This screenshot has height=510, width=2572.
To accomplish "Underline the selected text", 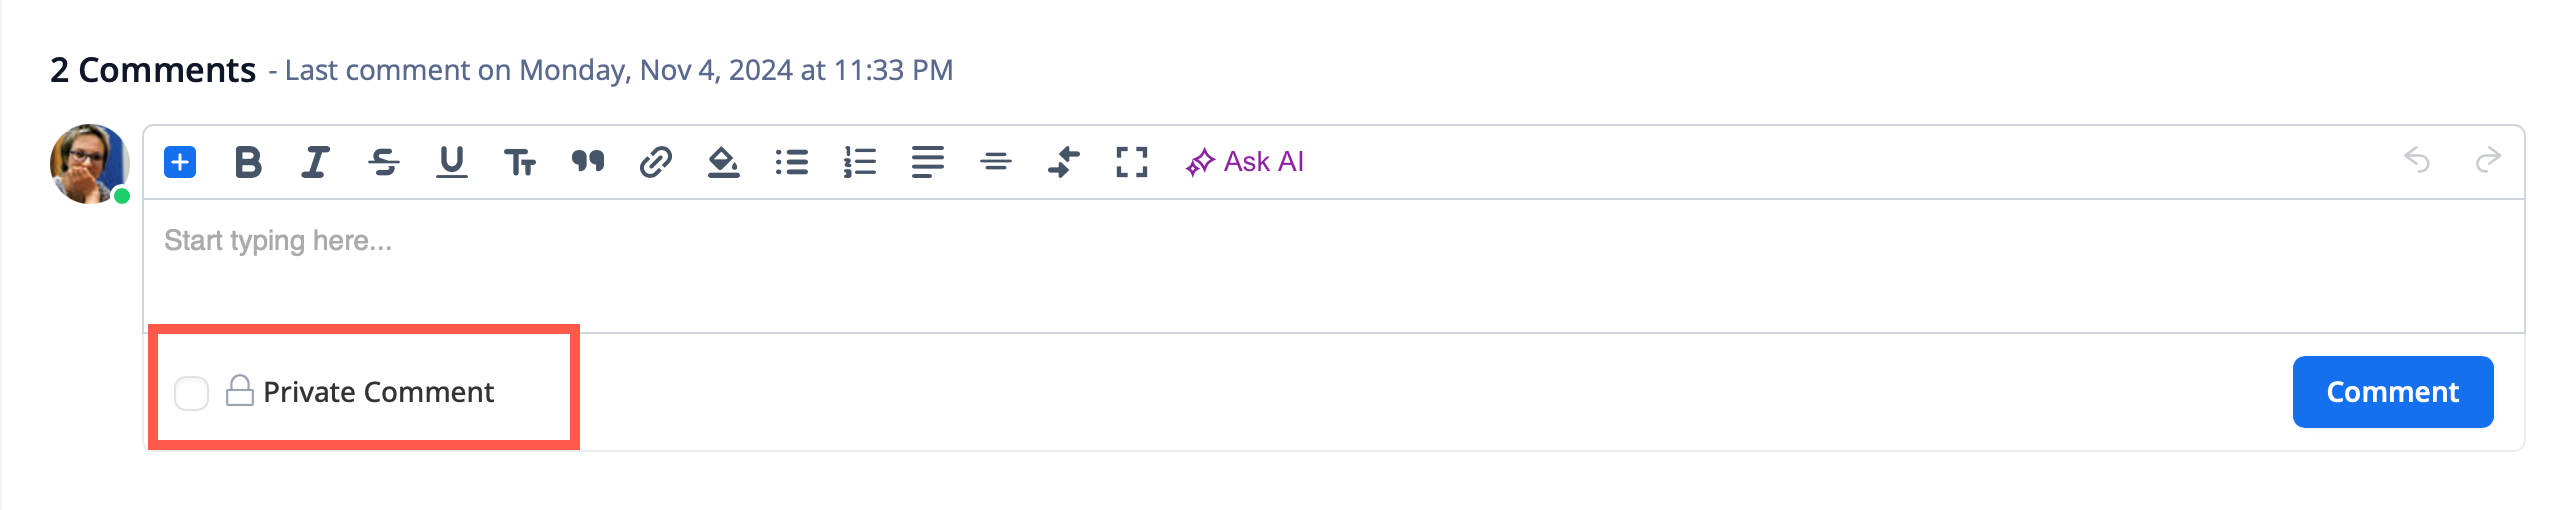I will click(452, 162).
